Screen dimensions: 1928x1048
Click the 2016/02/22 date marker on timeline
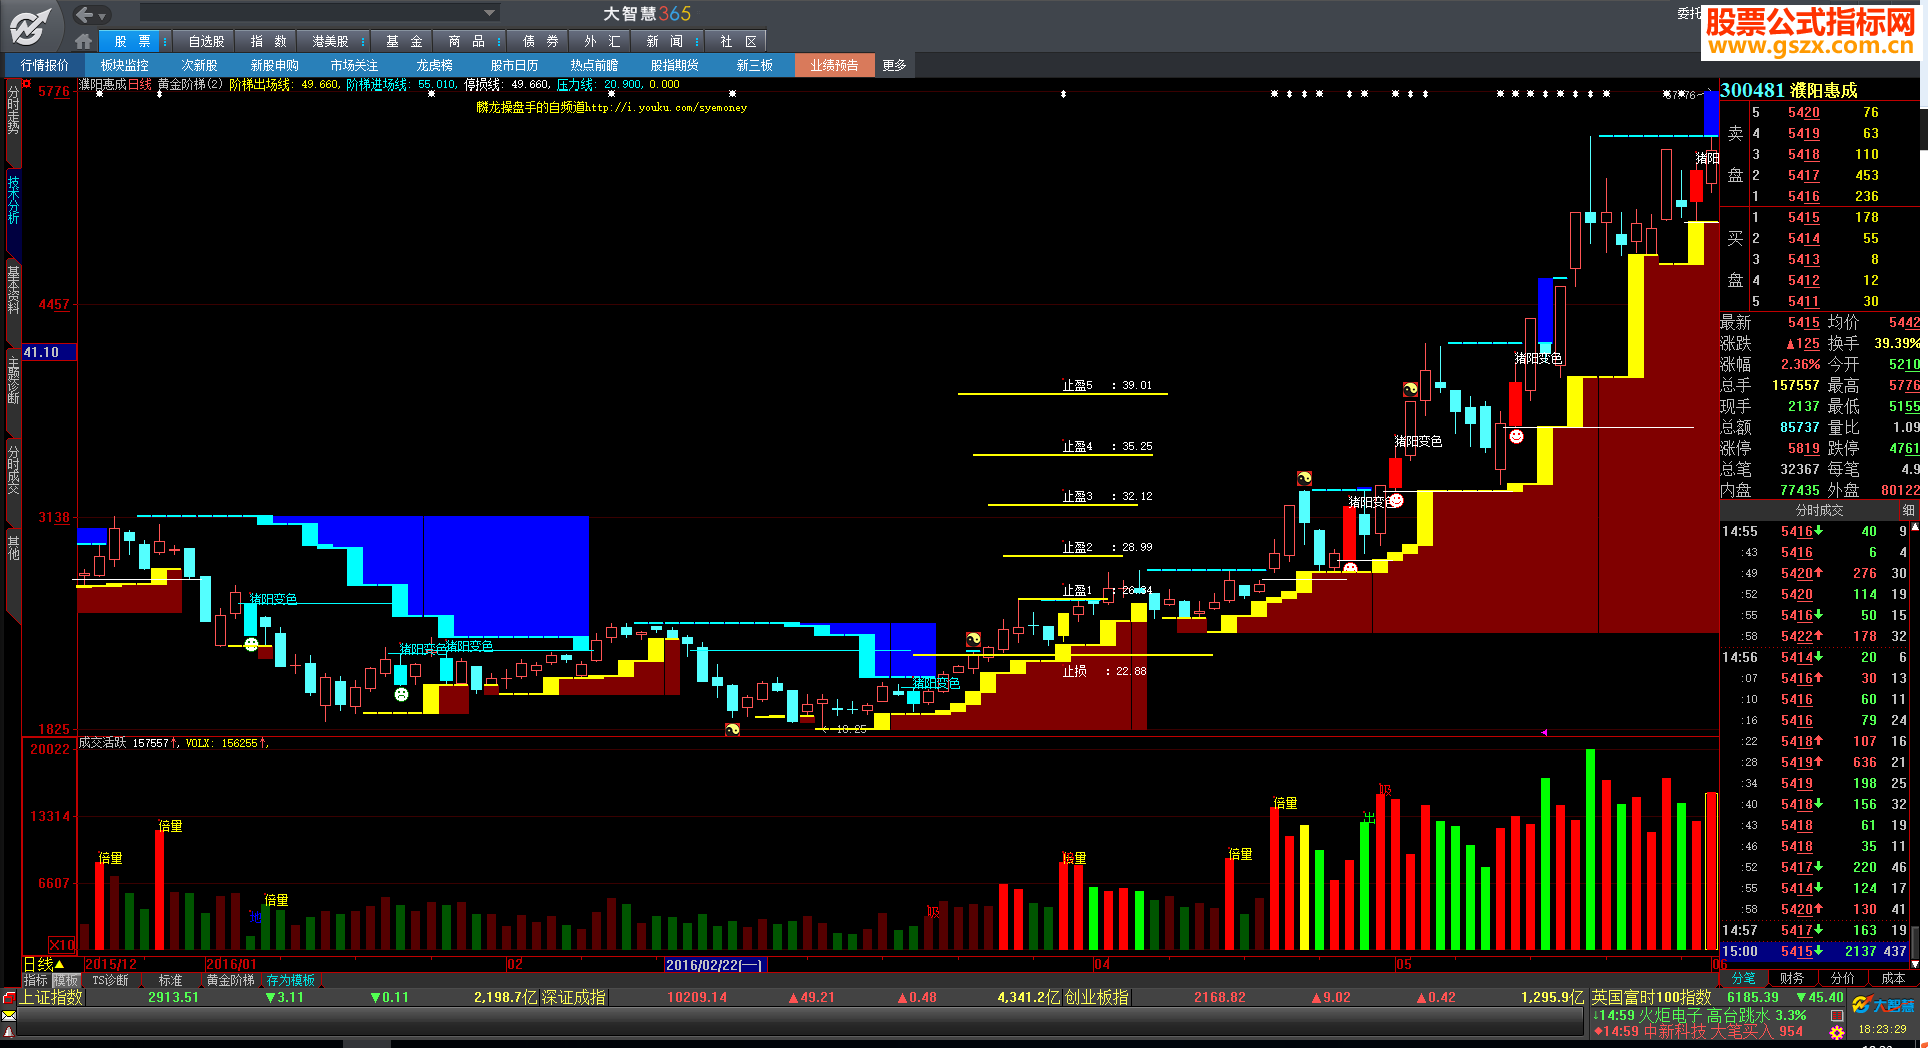click(716, 964)
